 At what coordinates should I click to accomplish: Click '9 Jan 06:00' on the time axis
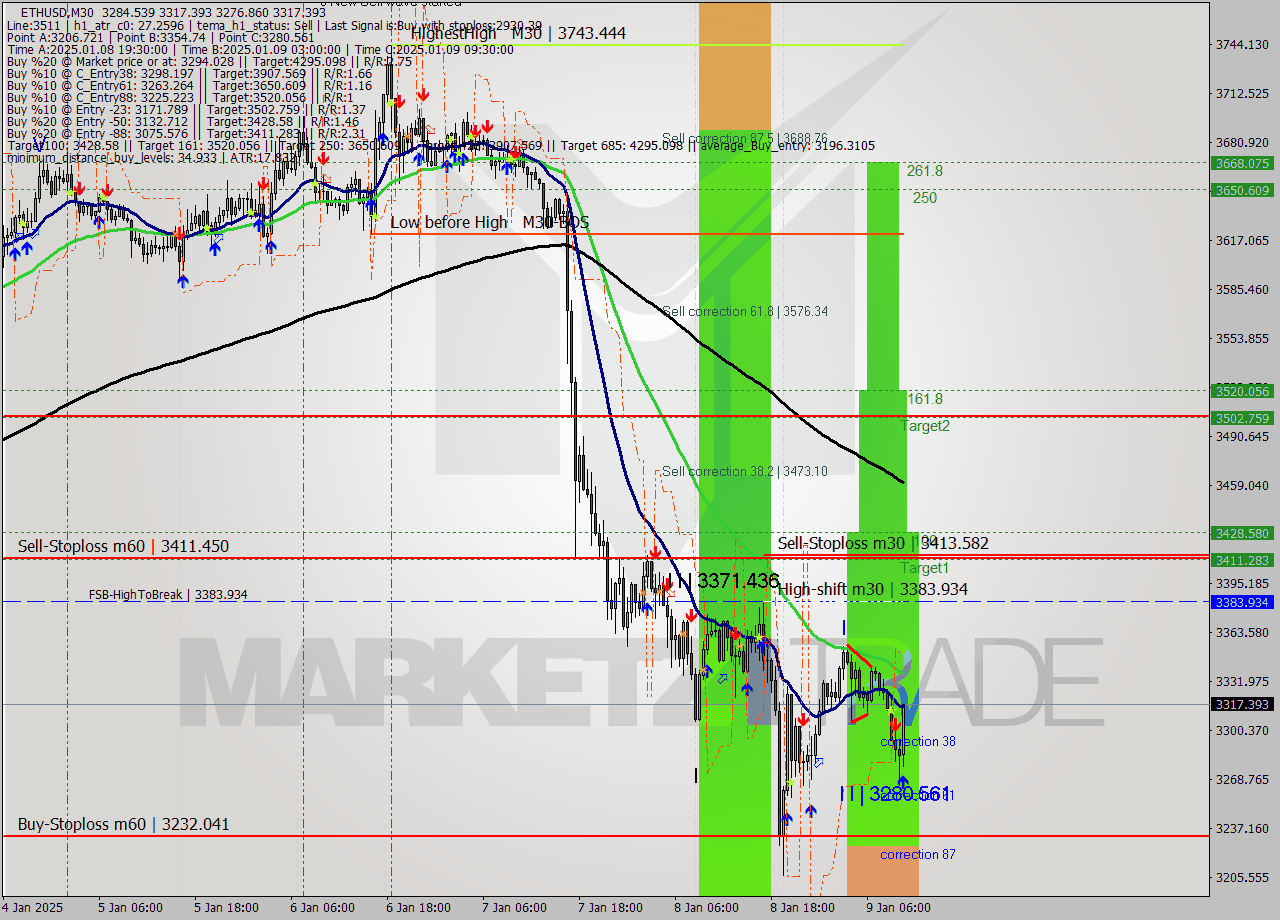tap(898, 908)
